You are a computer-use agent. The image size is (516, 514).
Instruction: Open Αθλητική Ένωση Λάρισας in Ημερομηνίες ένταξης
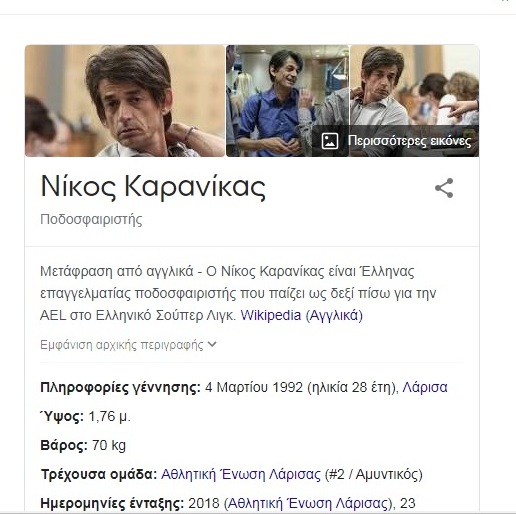tap(309, 503)
